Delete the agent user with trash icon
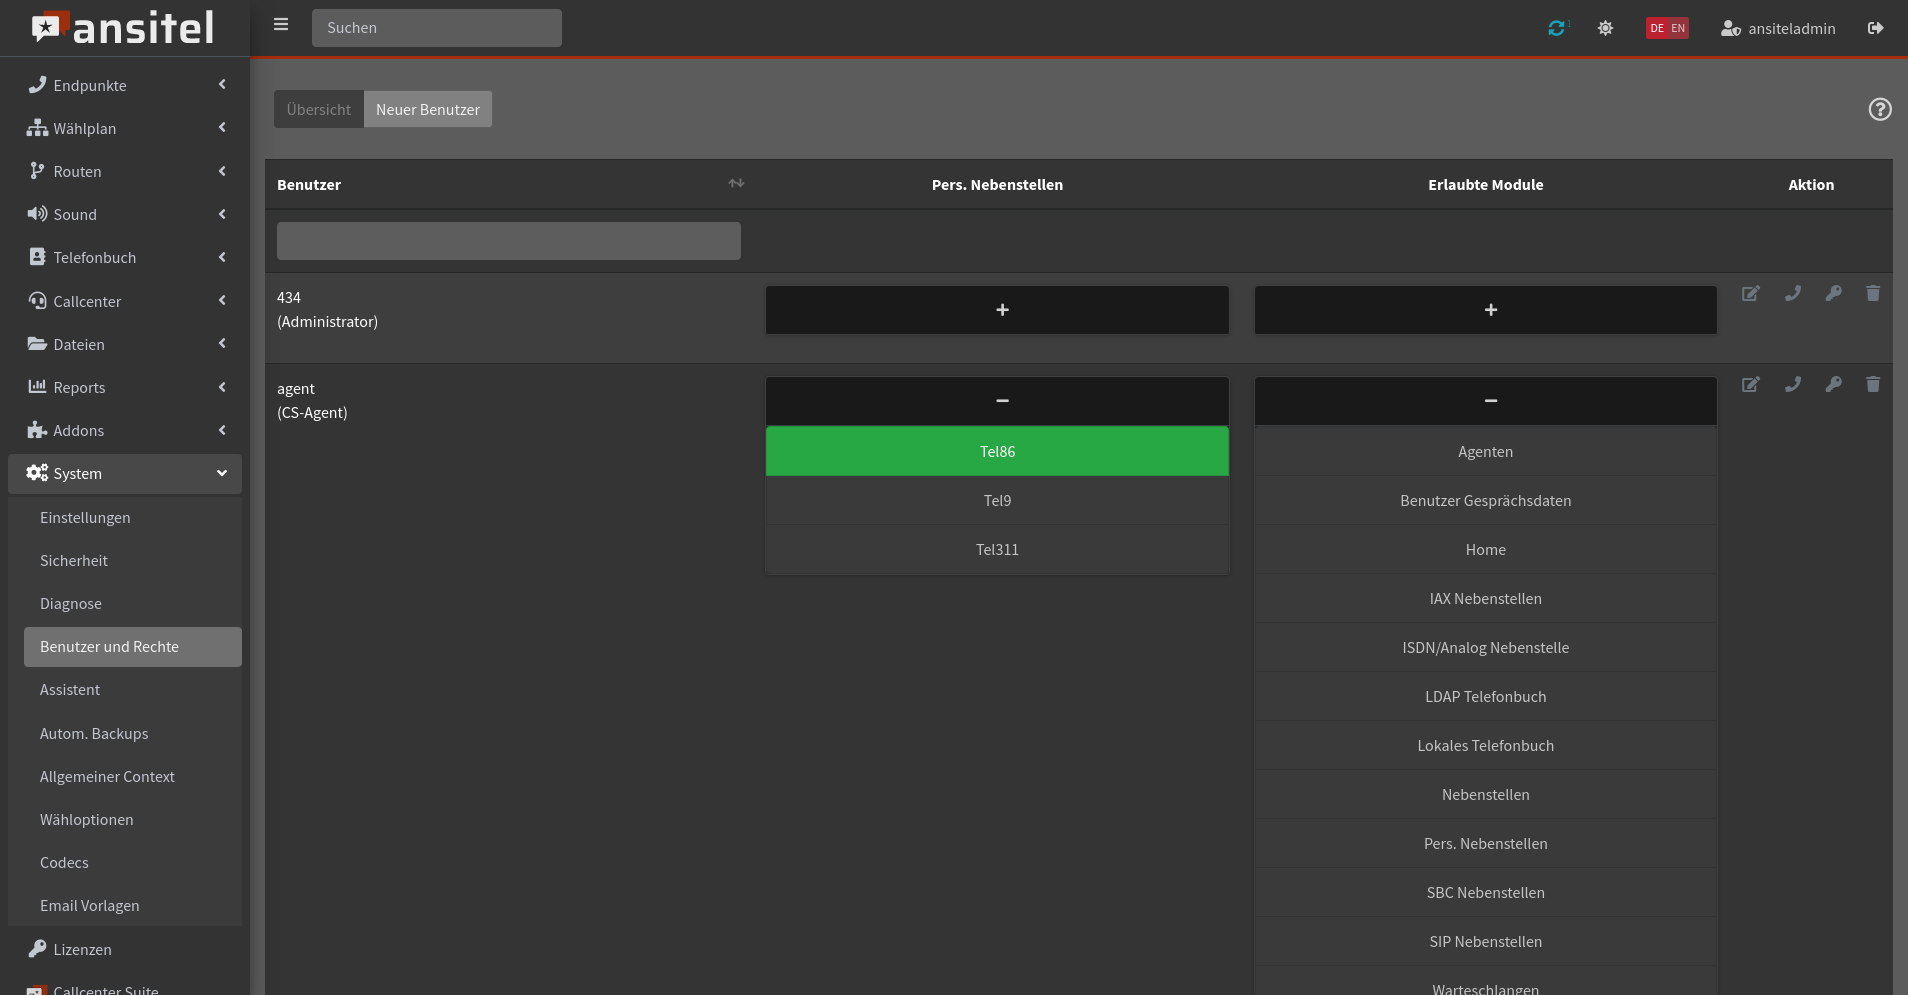The image size is (1908, 995). point(1872,384)
